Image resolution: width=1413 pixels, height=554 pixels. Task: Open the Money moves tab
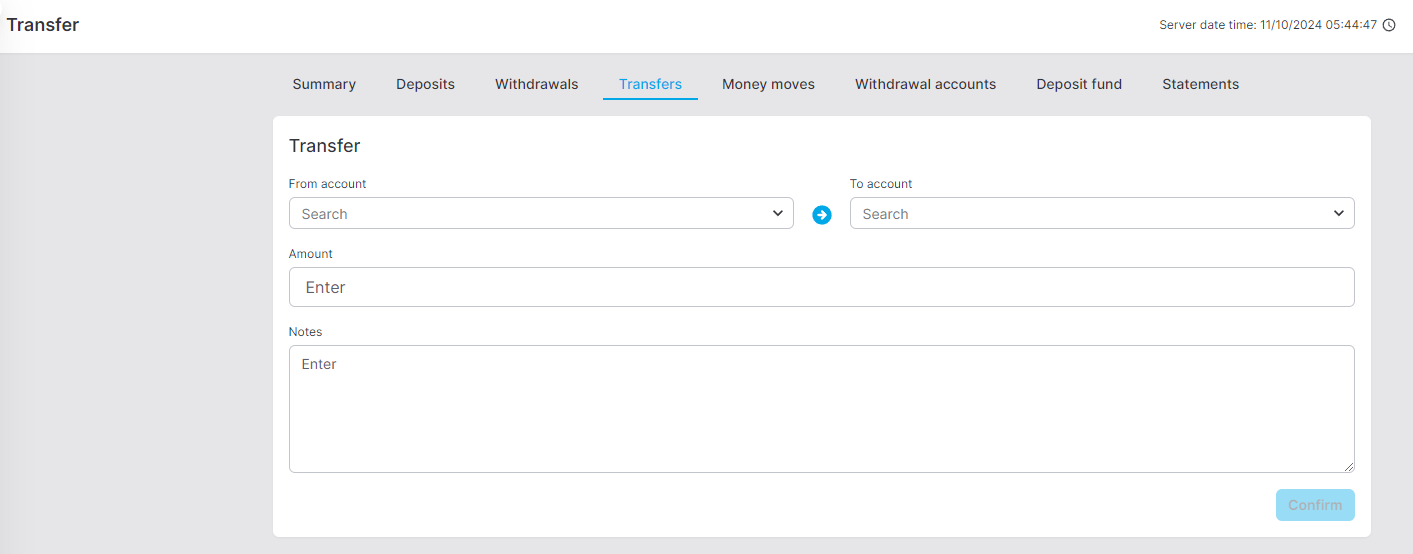pos(768,84)
